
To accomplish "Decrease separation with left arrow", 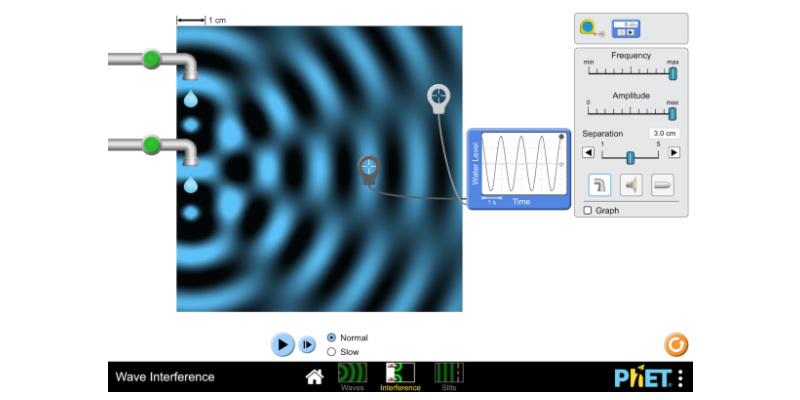I will (588, 153).
